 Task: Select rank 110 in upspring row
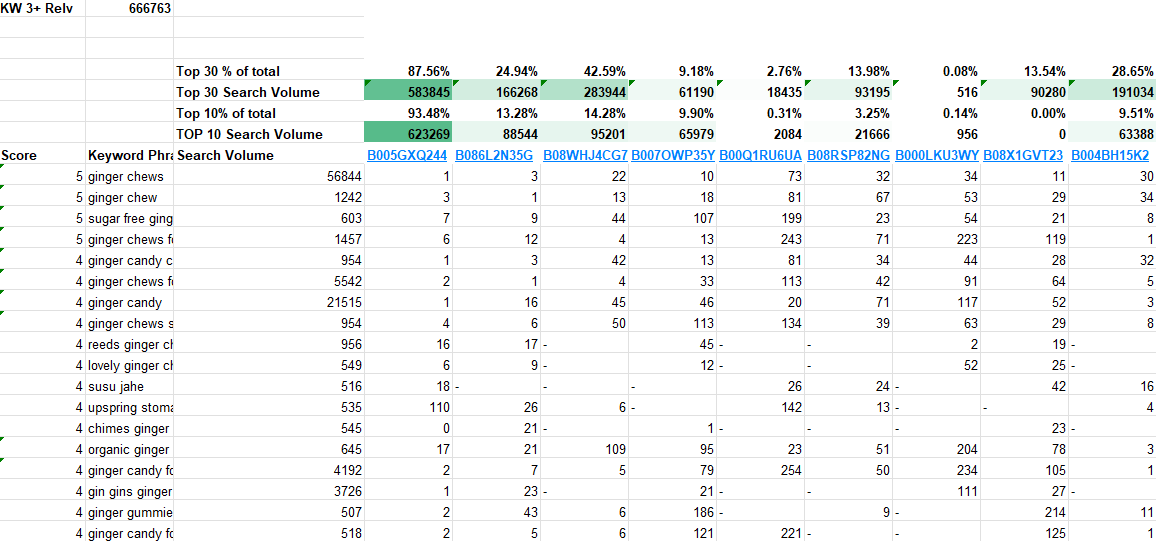408,408
